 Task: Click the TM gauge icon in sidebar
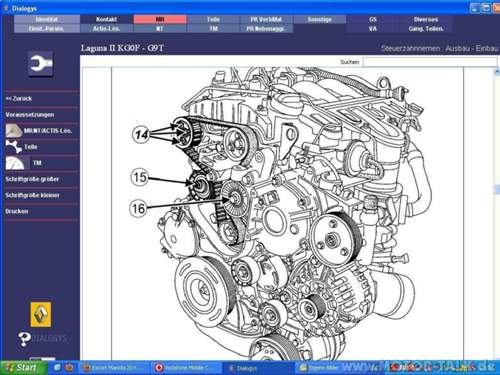pyautogui.click(x=15, y=163)
